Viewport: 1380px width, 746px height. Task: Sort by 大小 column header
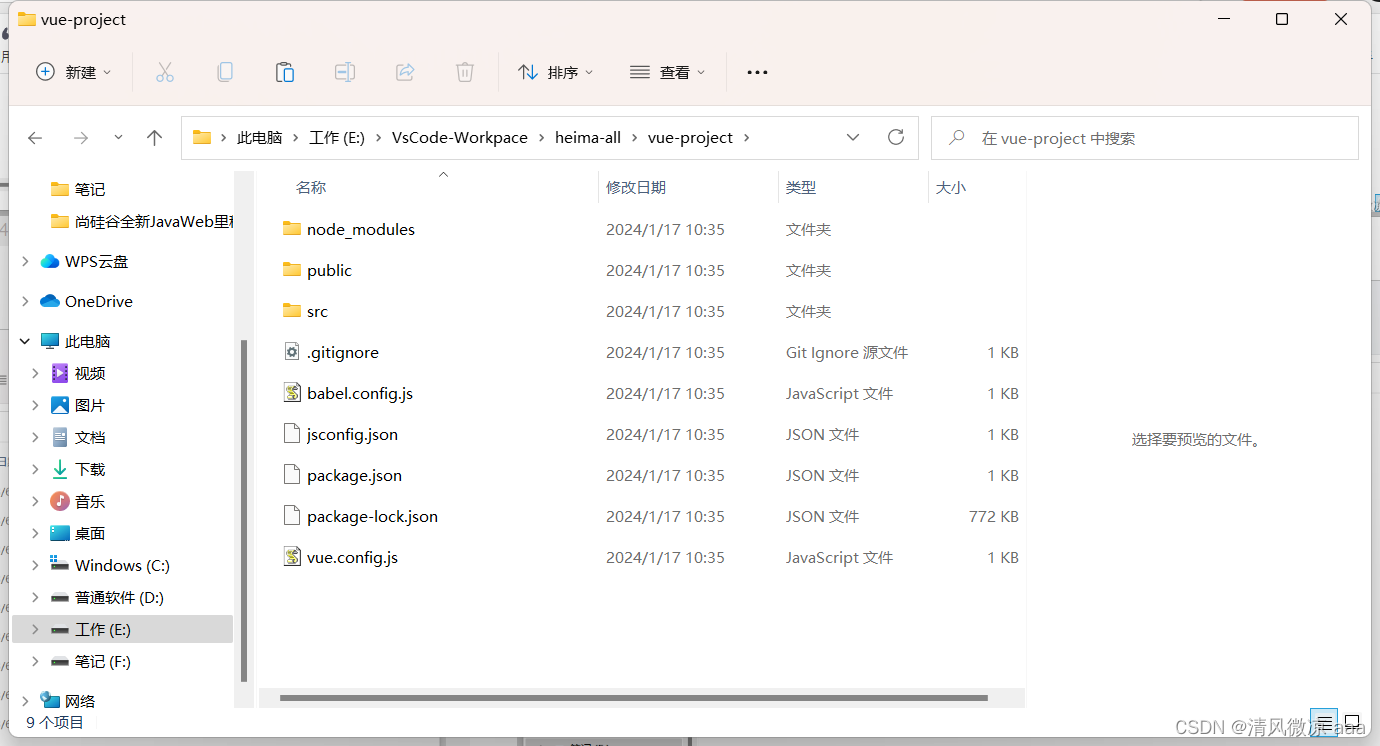coord(950,187)
